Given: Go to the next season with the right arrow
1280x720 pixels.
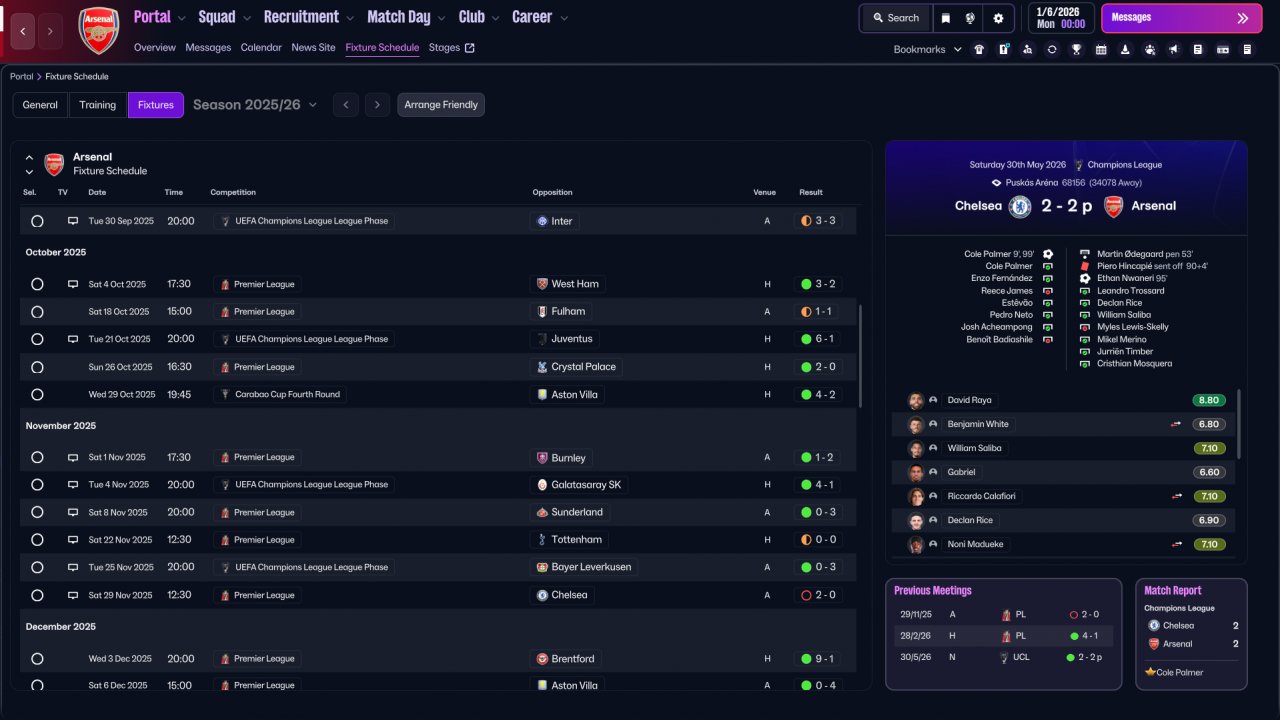Looking at the screenshot, I should point(377,105).
